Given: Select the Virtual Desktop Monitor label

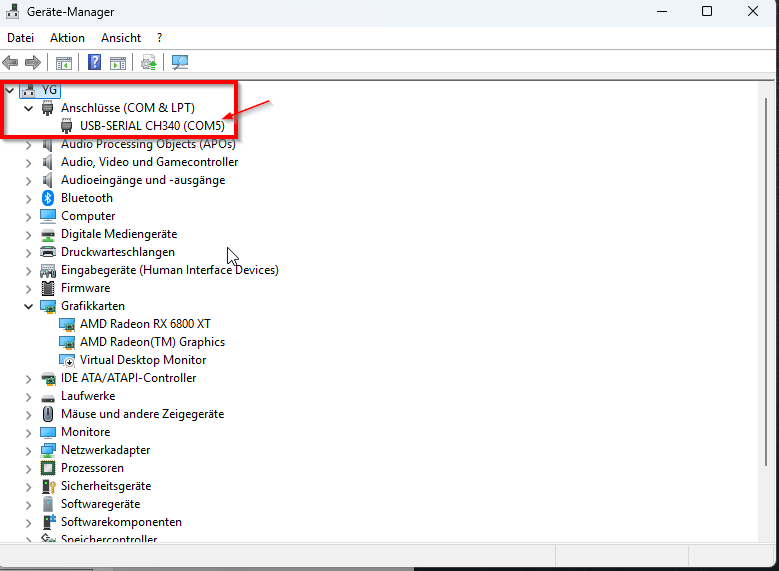Looking at the screenshot, I should pos(143,360).
